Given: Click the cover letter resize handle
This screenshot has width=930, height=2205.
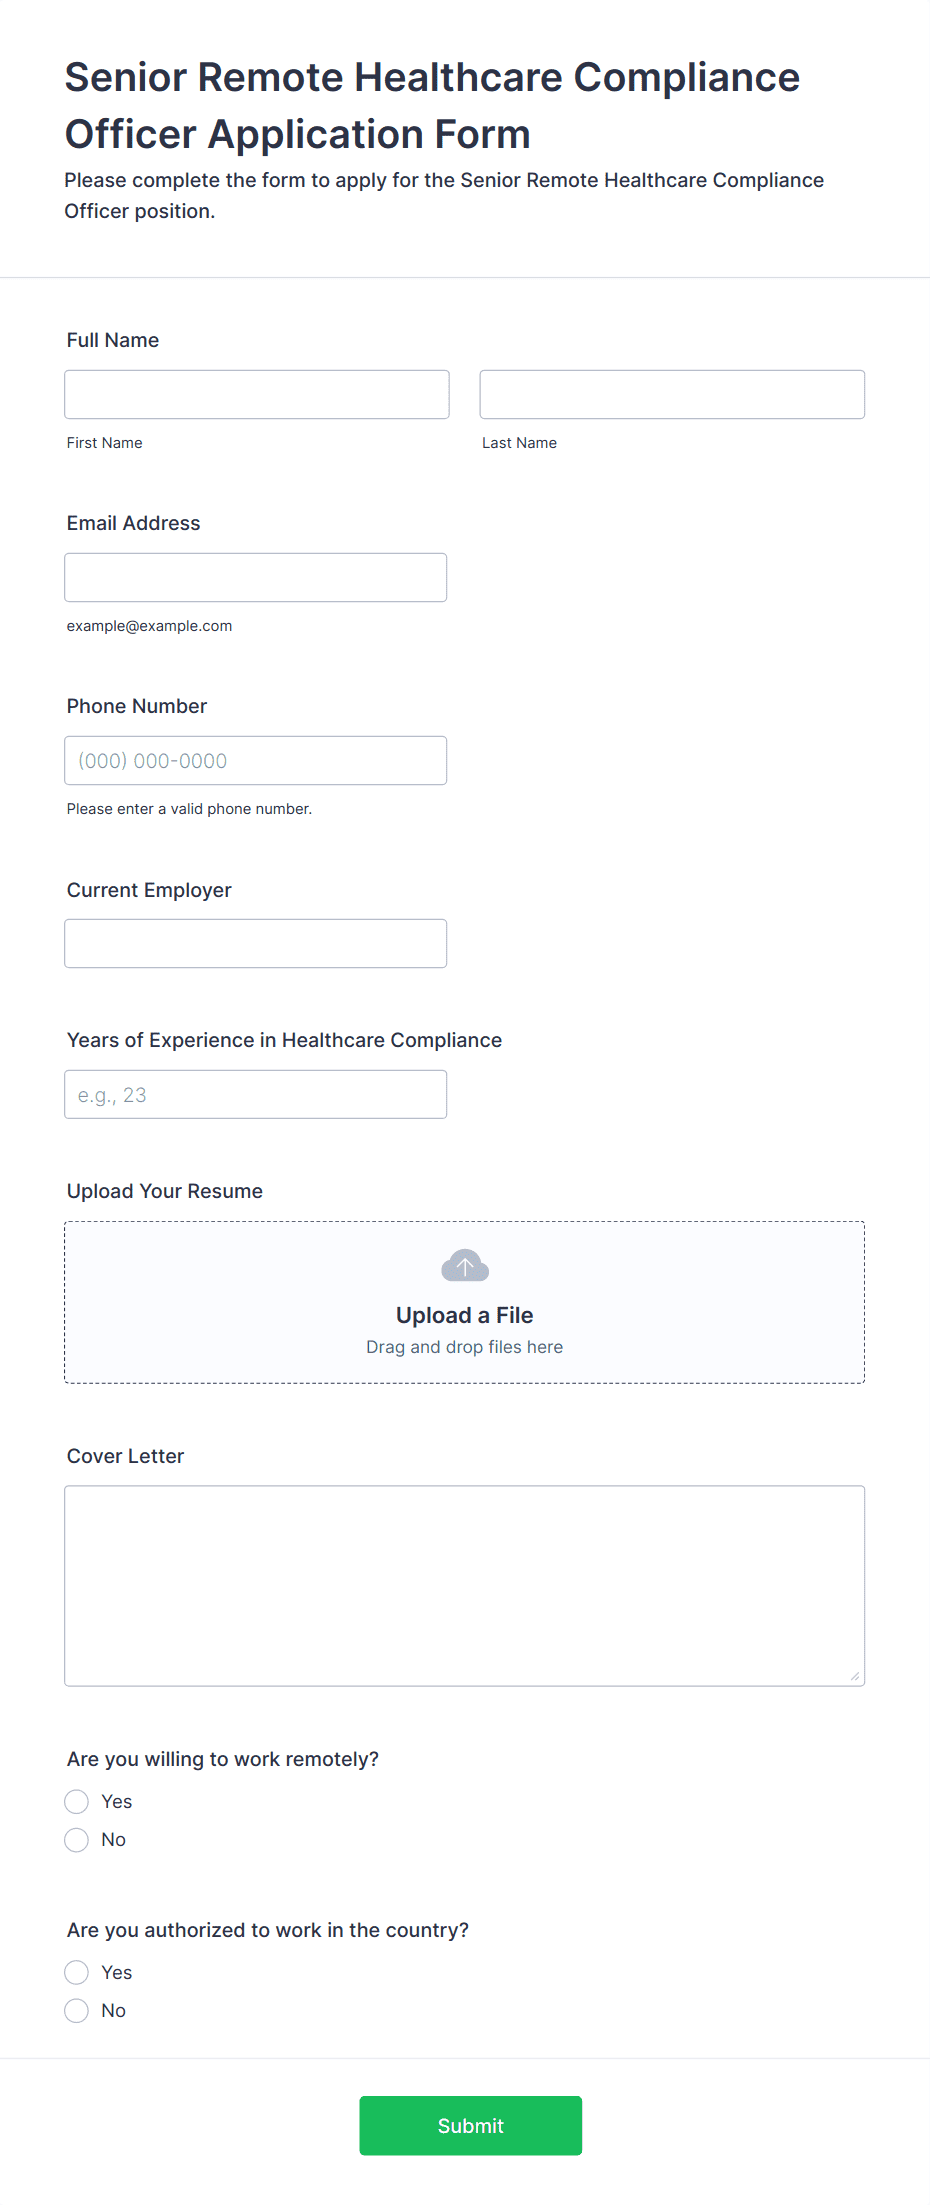Looking at the screenshot, I should 854,1675.
